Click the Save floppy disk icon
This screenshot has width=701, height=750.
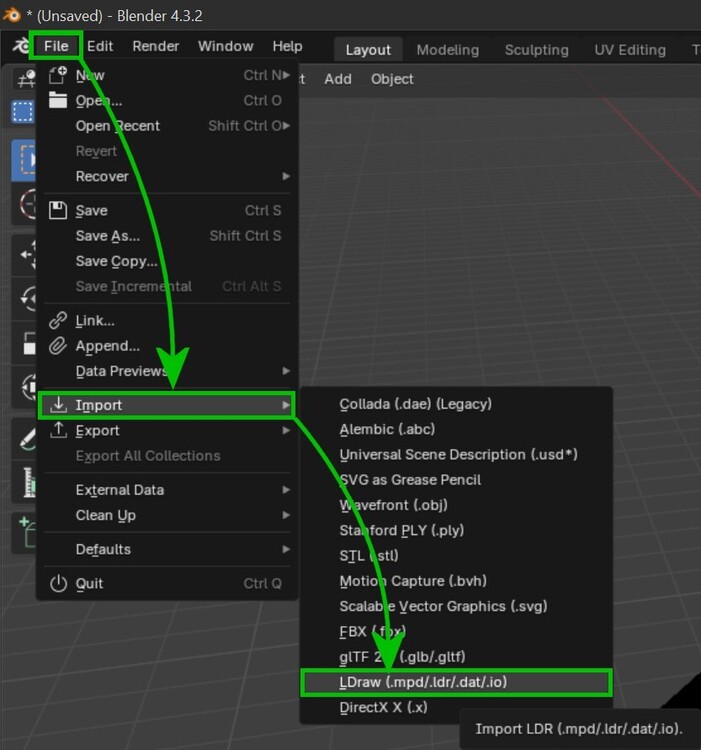pyautogui.click(x=58, y=210)
